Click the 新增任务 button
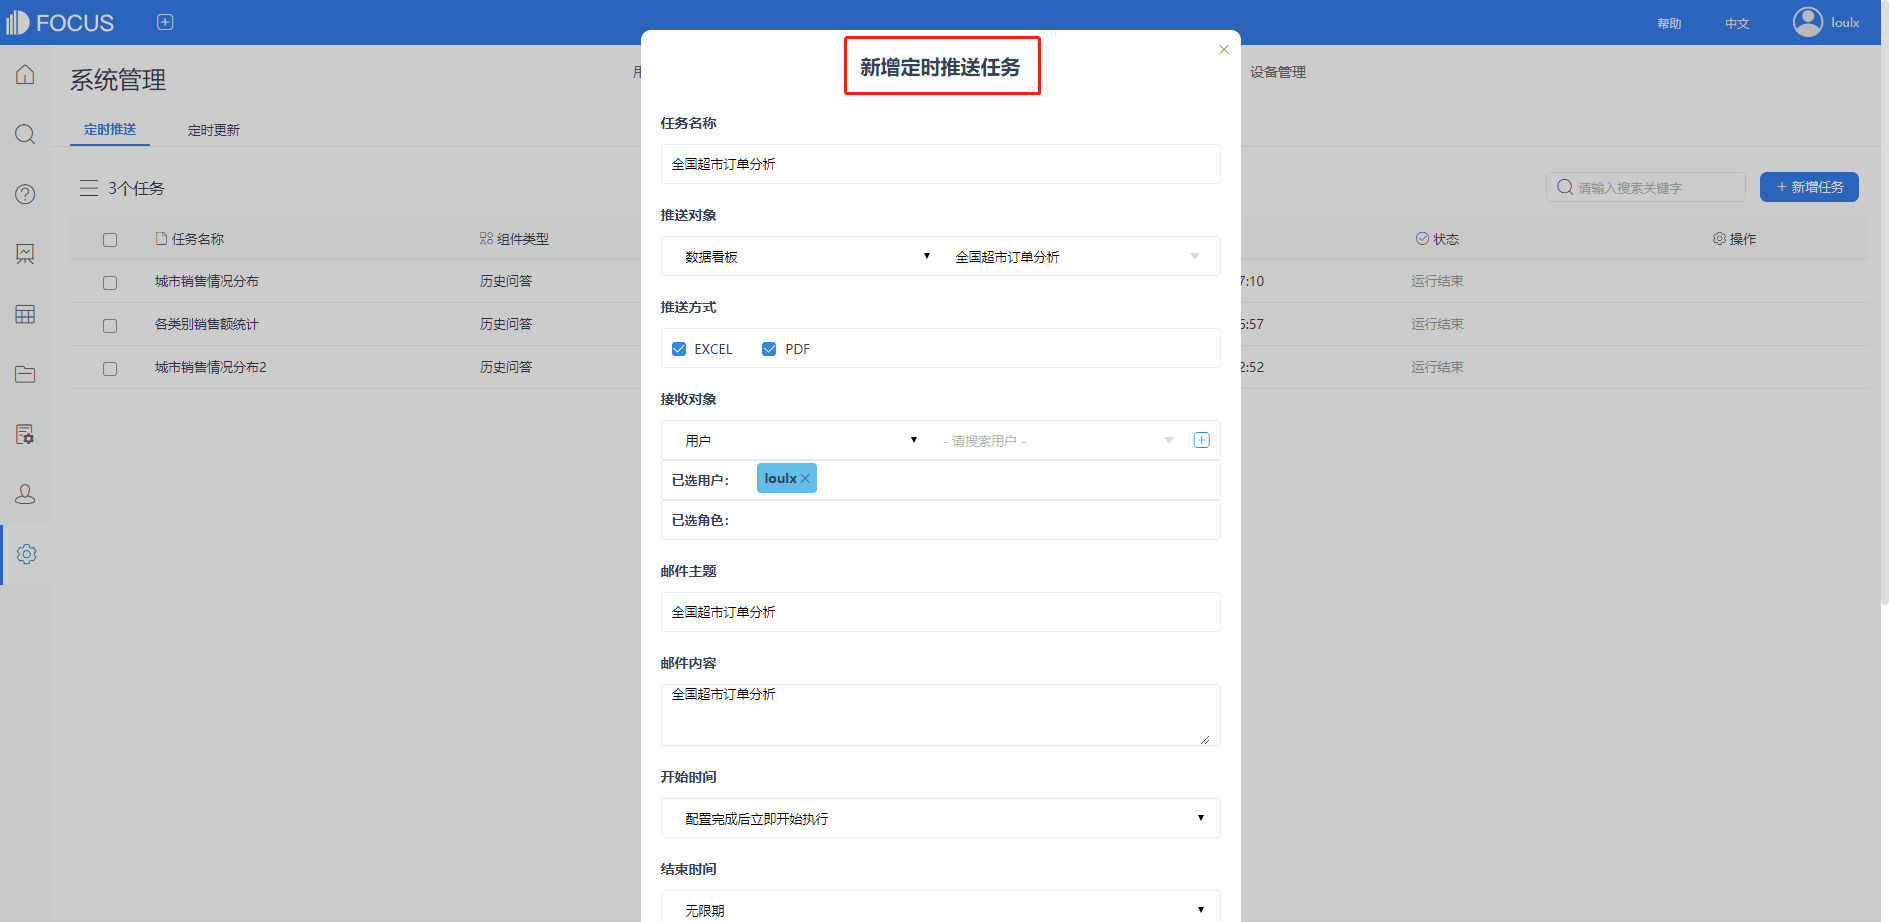The height and width of the screenshot is (922, 1889). pyautogui.click(x=1809, y=187)
